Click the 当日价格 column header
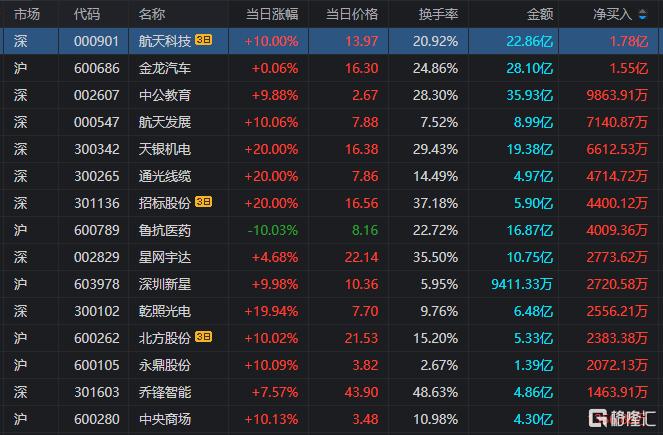Image resolution: width=663 pixels, height=435 pixels. [352, 14]
